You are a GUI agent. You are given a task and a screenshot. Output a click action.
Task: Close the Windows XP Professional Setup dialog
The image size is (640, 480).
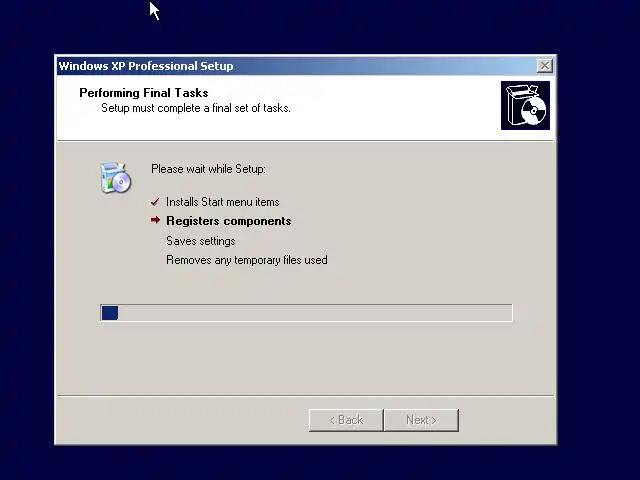pyautogui.click(x=544, y=66)
